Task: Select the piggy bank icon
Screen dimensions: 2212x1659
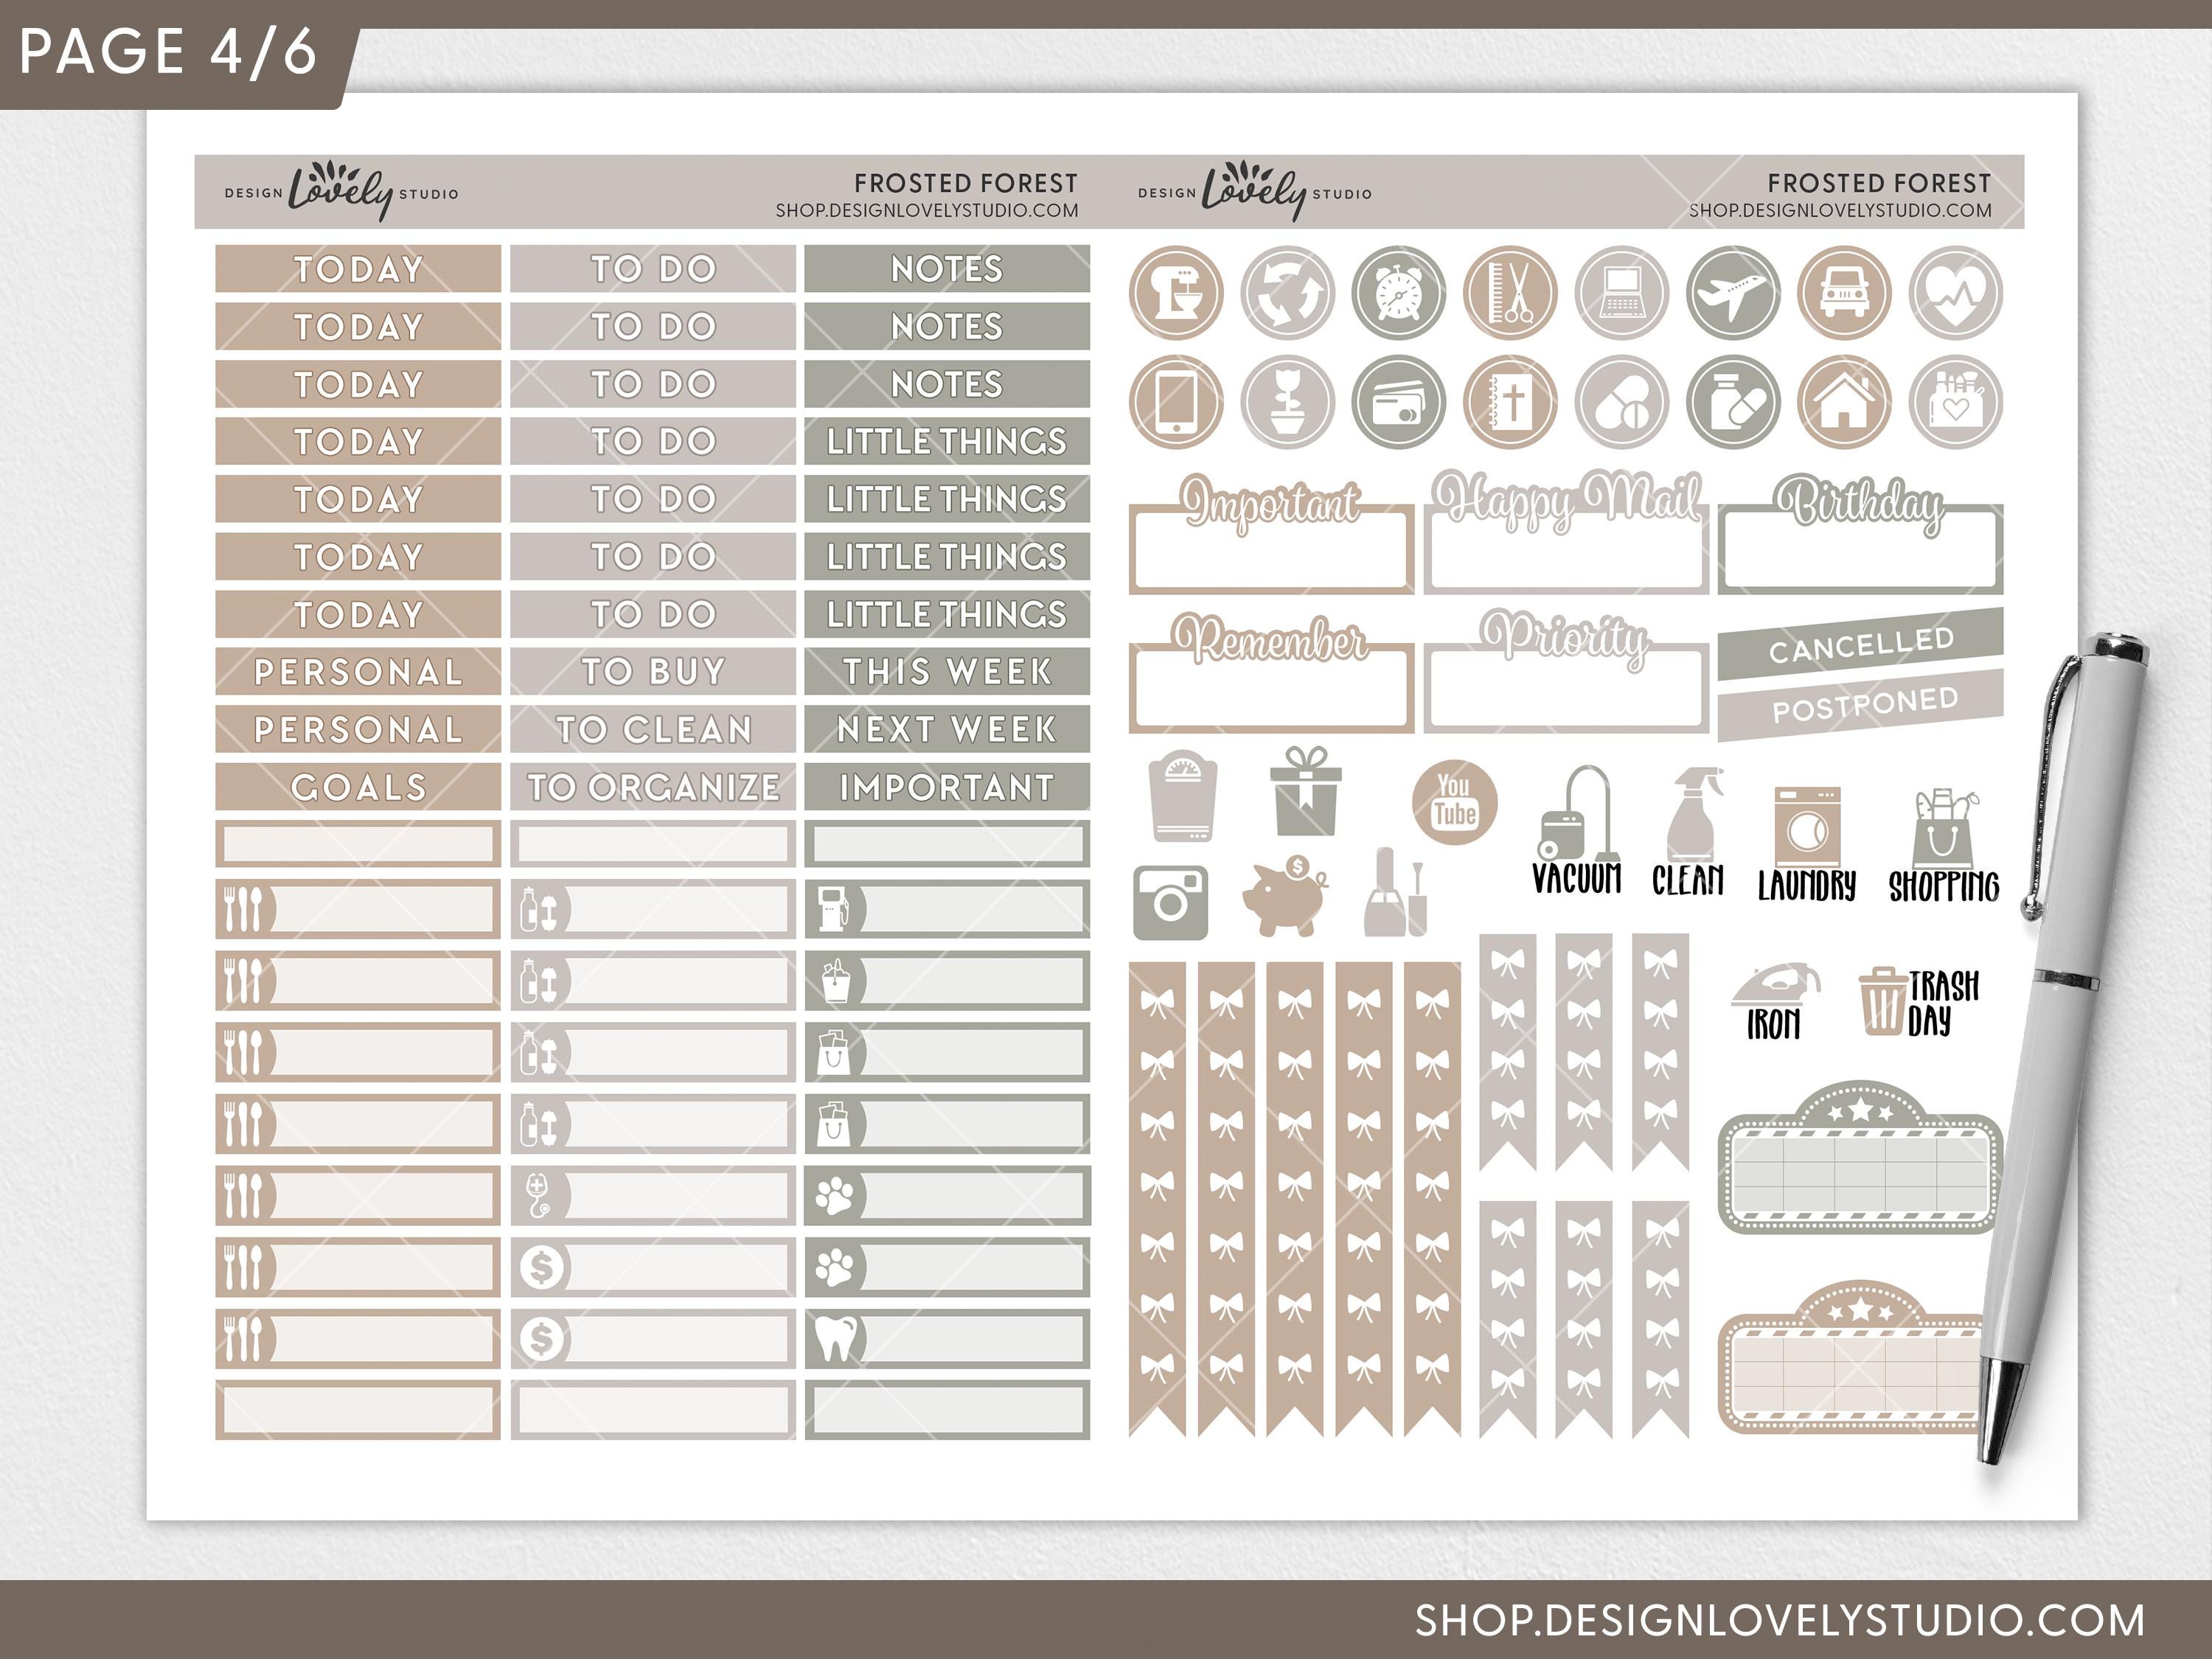Action: click(1285, 895)
